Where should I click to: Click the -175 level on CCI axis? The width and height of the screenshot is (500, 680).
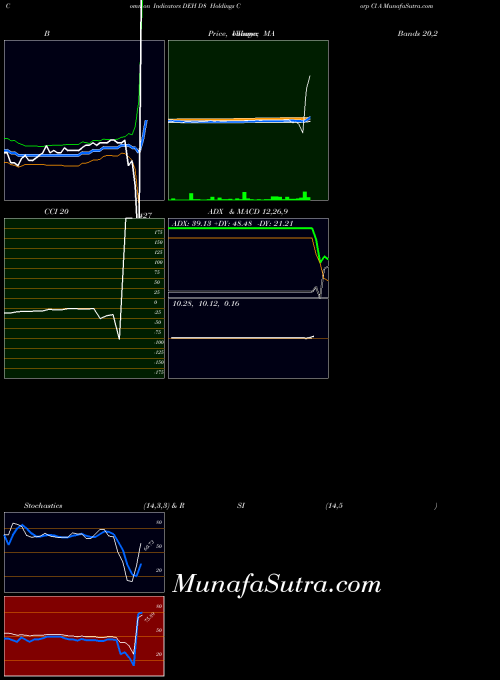[x=159, y=372]
